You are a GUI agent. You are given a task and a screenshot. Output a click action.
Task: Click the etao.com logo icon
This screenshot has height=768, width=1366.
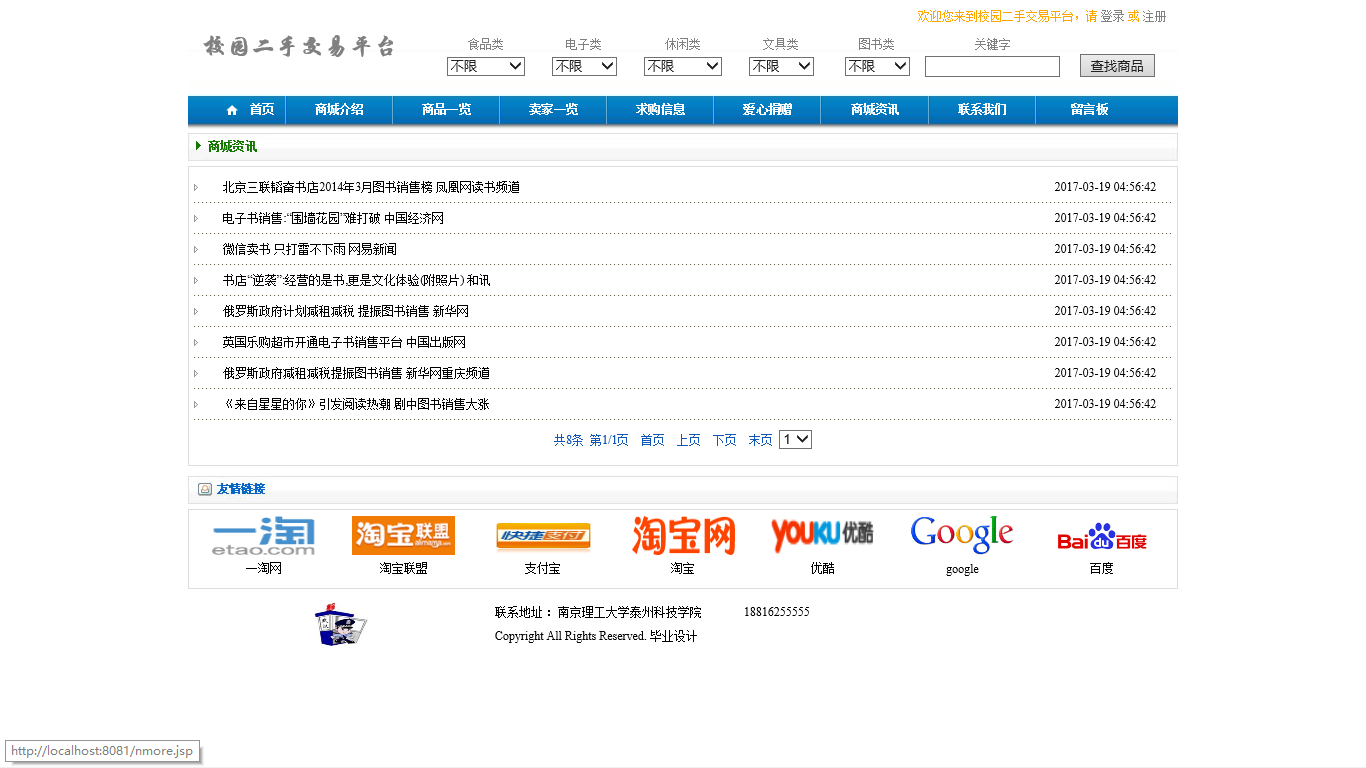coord(263,536)
